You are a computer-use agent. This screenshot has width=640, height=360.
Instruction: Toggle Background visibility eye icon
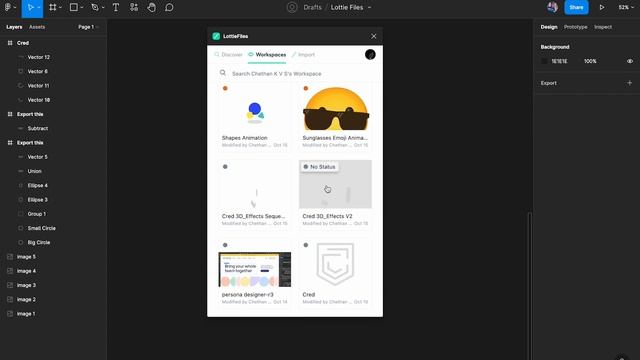630,61
